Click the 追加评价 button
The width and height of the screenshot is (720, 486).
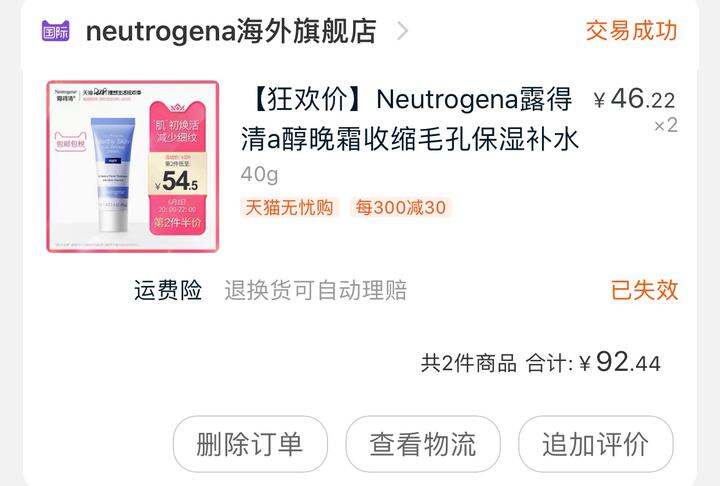(596, 444)
